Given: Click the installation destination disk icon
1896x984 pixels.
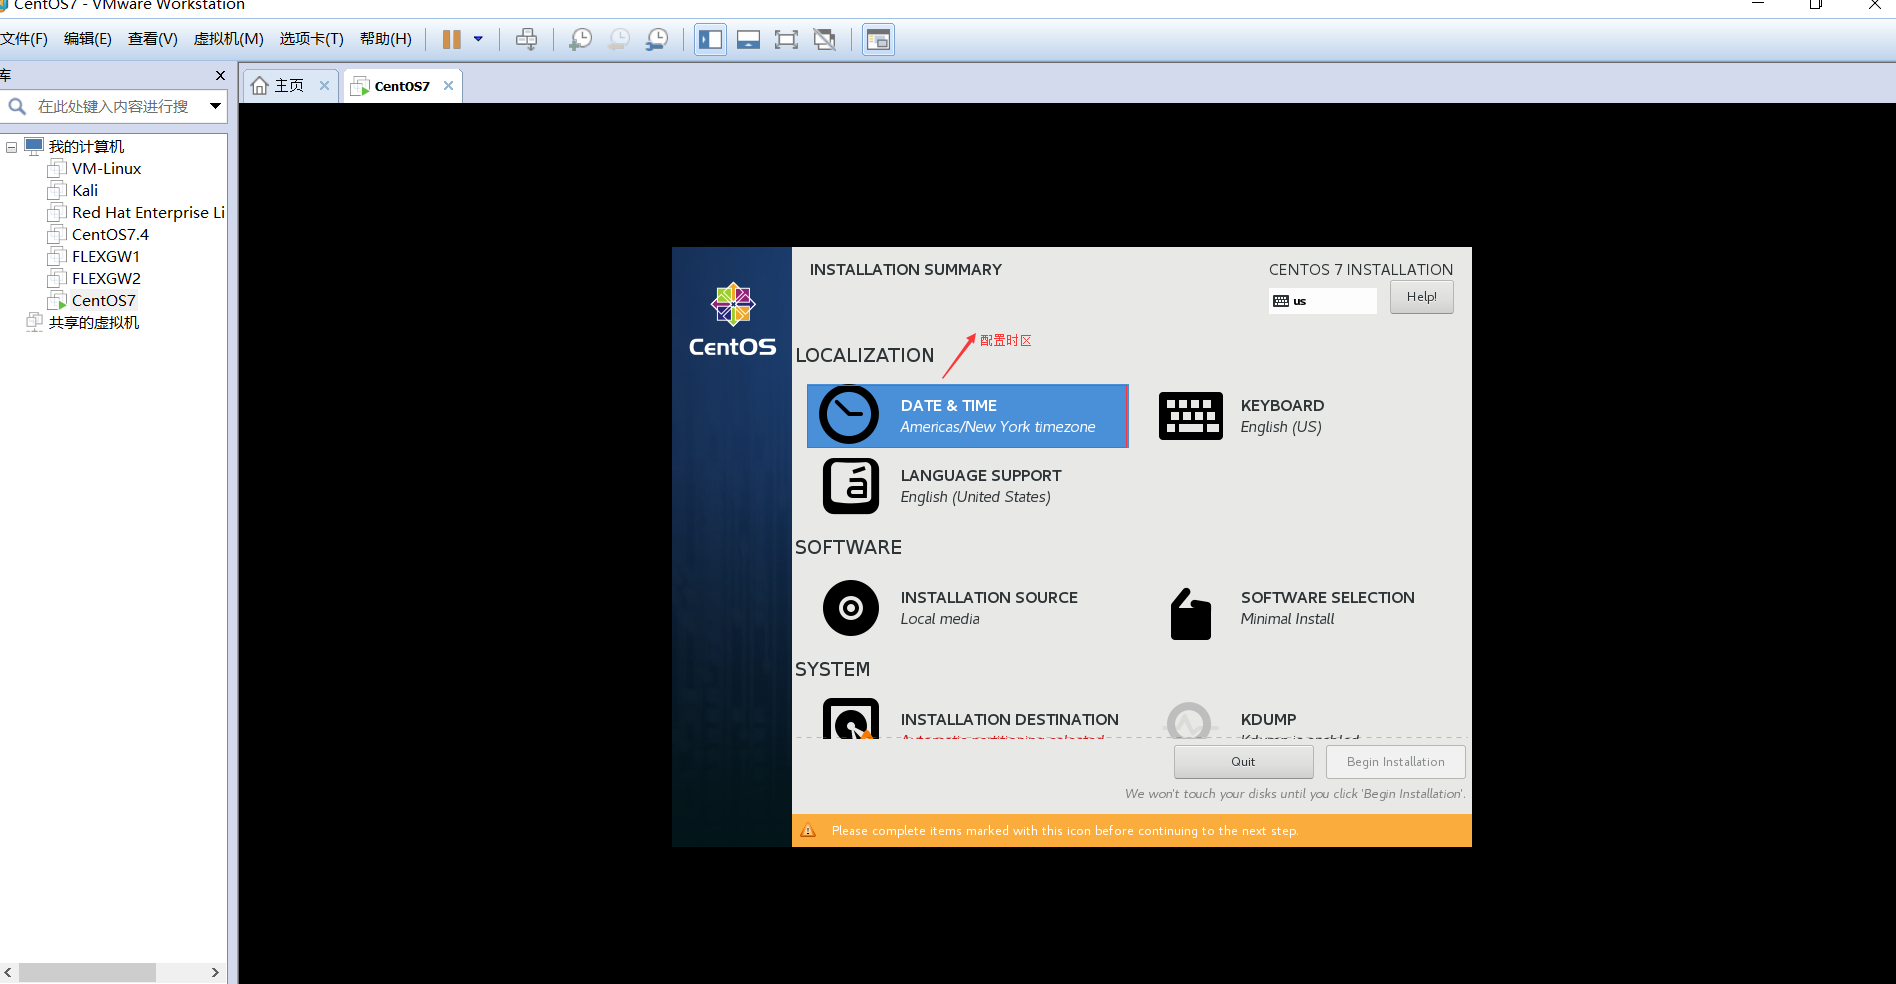Looking at the screenshot, I should [x=851, y=718].
